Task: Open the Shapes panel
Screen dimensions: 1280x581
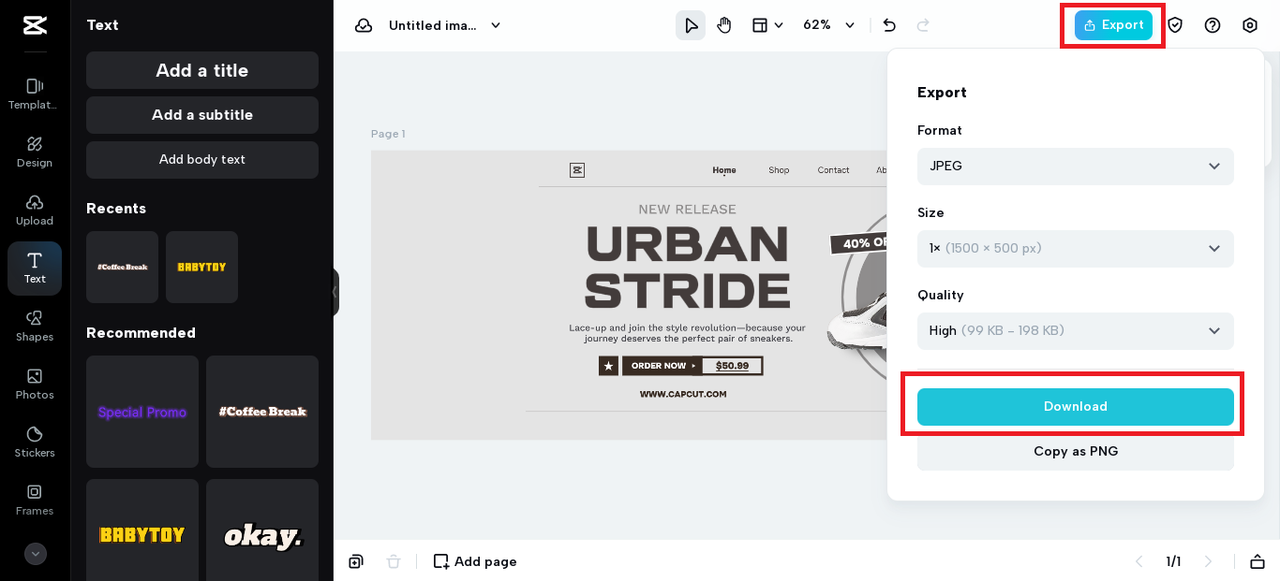Action: [x=34, y=326]
